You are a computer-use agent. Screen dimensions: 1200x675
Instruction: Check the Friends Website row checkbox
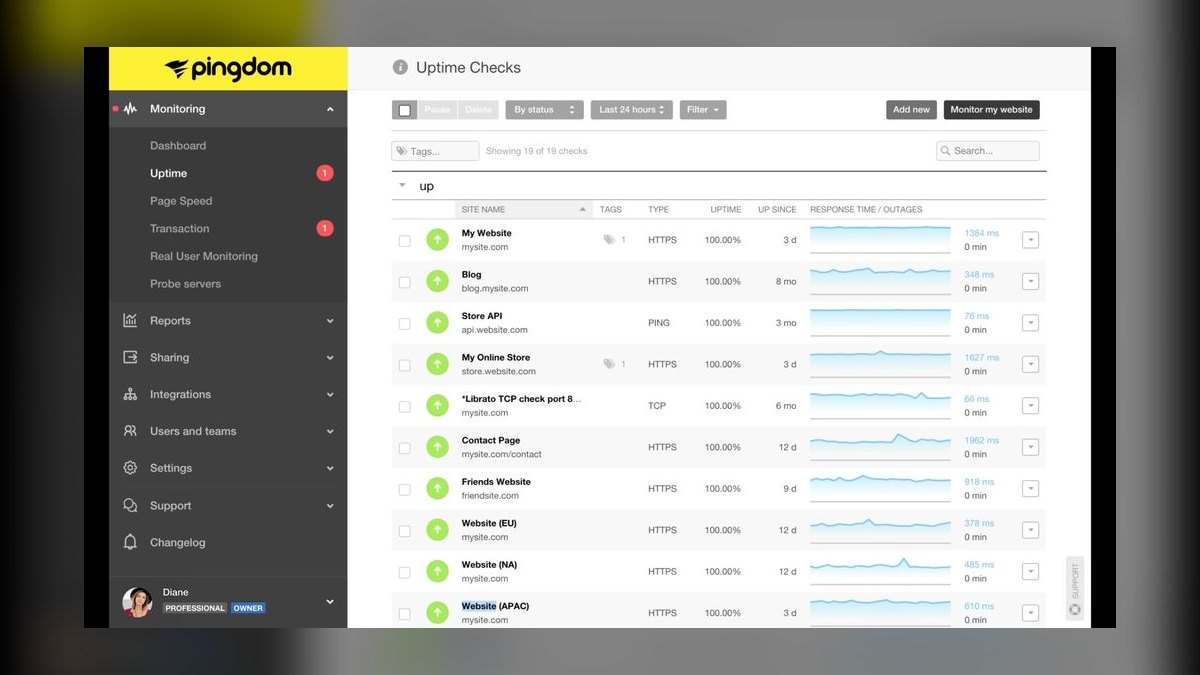pos(404,490)
